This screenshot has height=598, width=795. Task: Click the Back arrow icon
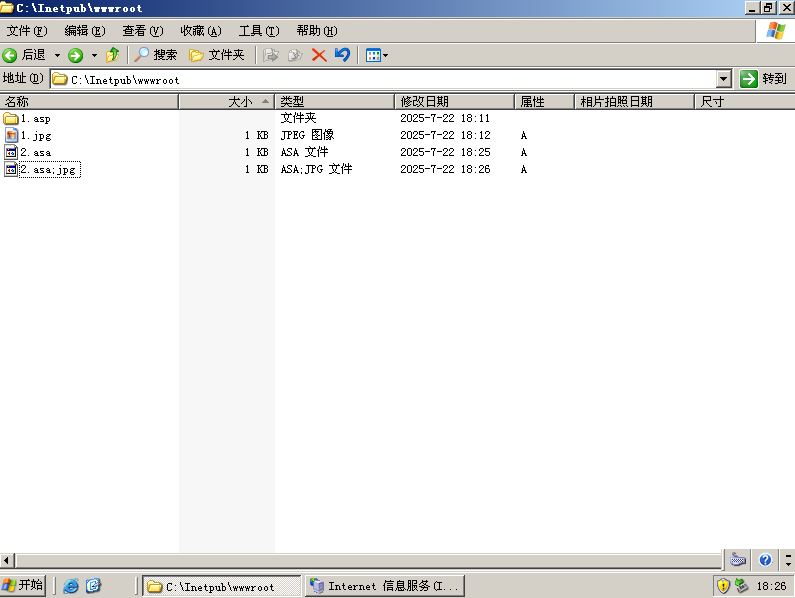10,55
